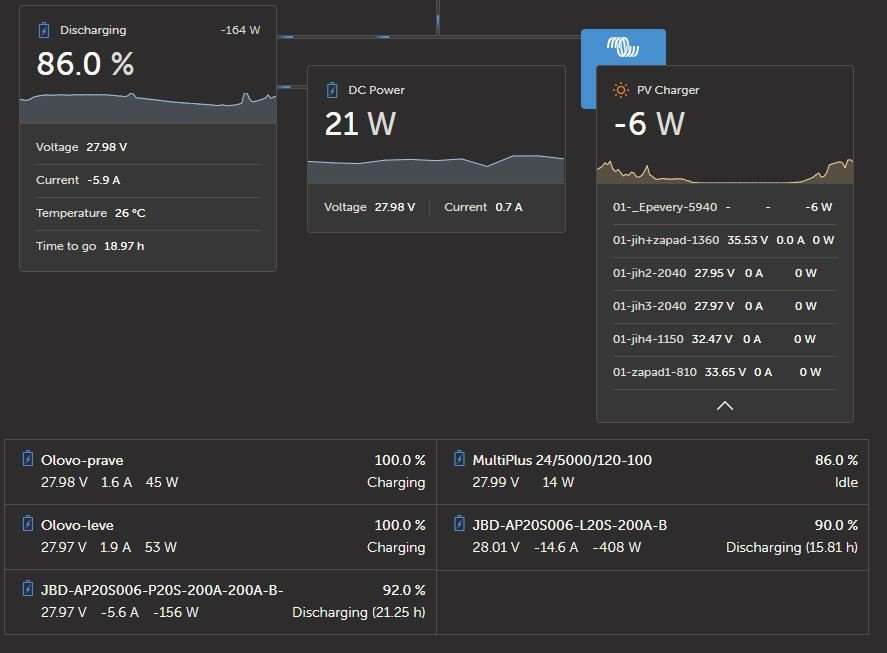Click the 53 W value of Olovo-leve
This screenshot has width=887, height=653.
[161, 547]
